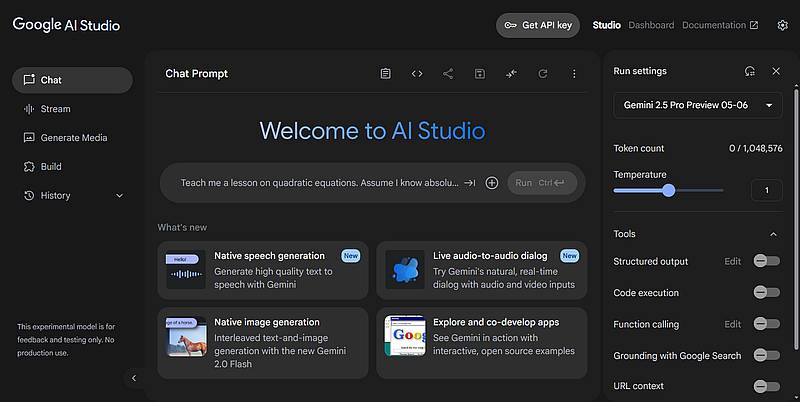Click the share prompt icon
800x402 pixels.
point(448,74)
